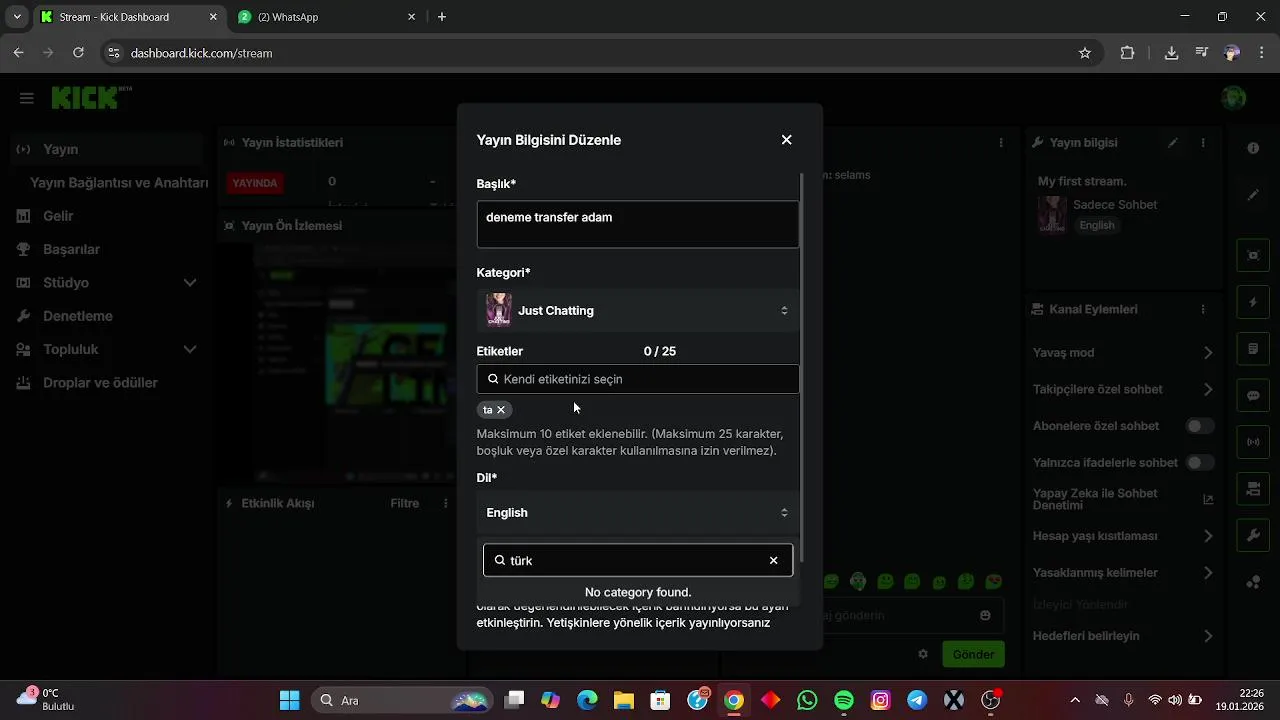Click the Gönder send button
The width and height of the screenshot is (1280, 720).
click(973, 655)
